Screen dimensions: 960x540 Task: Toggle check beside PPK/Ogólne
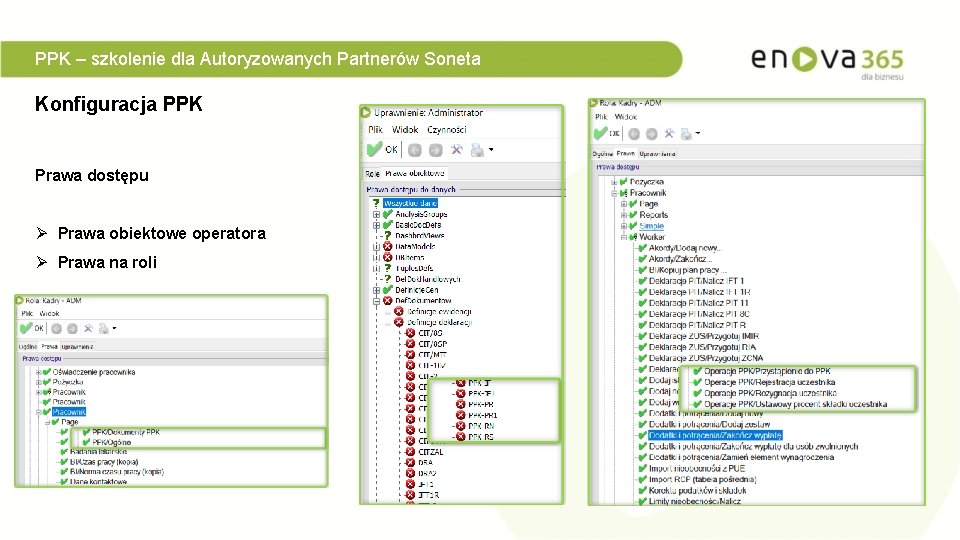(x=86, y=442)
